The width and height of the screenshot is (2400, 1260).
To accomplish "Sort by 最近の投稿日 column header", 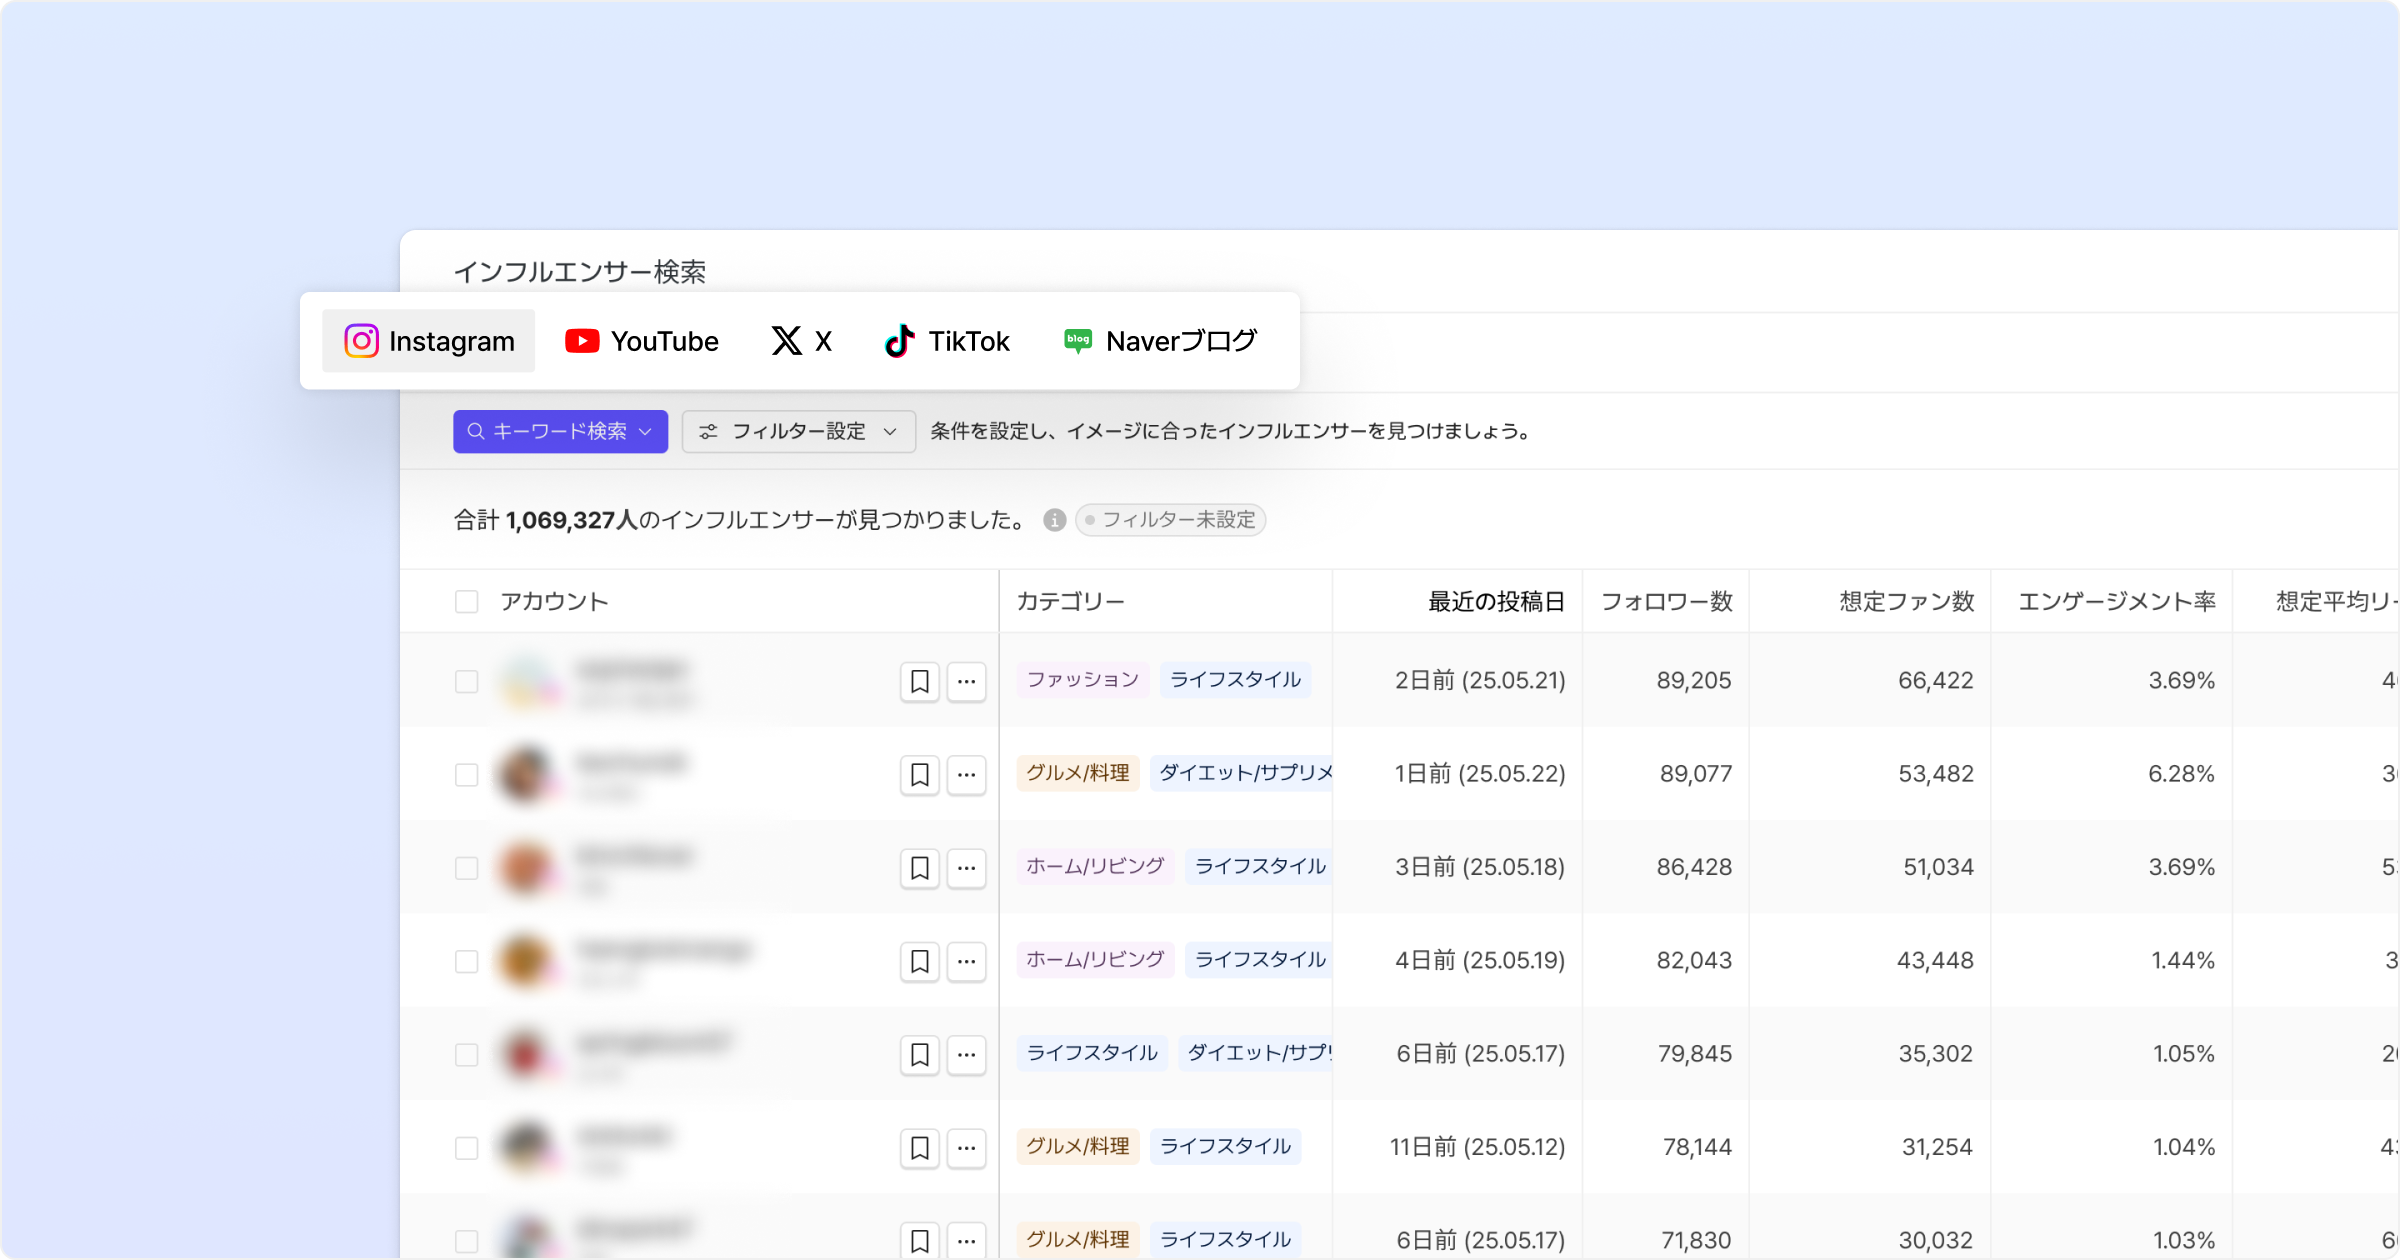I will pyautogui.click(x=1495, y=602).
